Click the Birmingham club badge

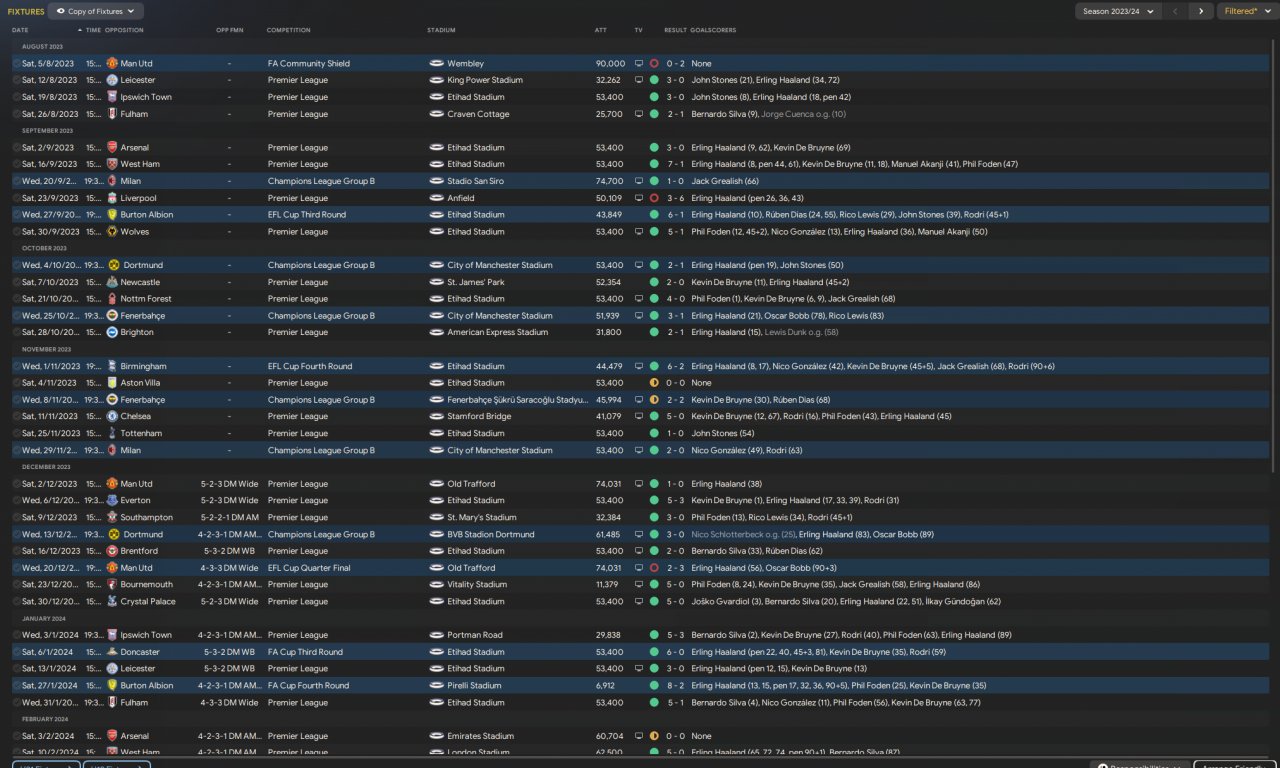(112, 366)
